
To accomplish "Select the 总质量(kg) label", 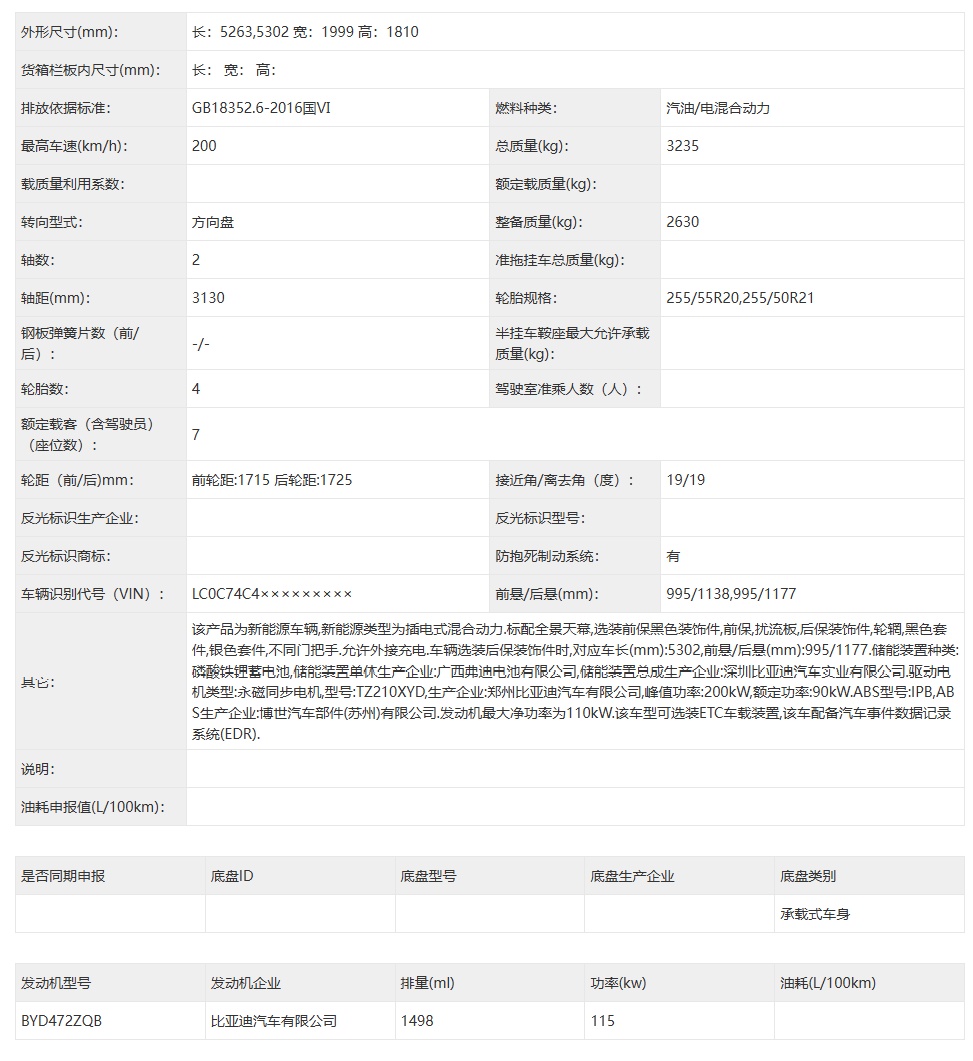I will pos(532,145).
